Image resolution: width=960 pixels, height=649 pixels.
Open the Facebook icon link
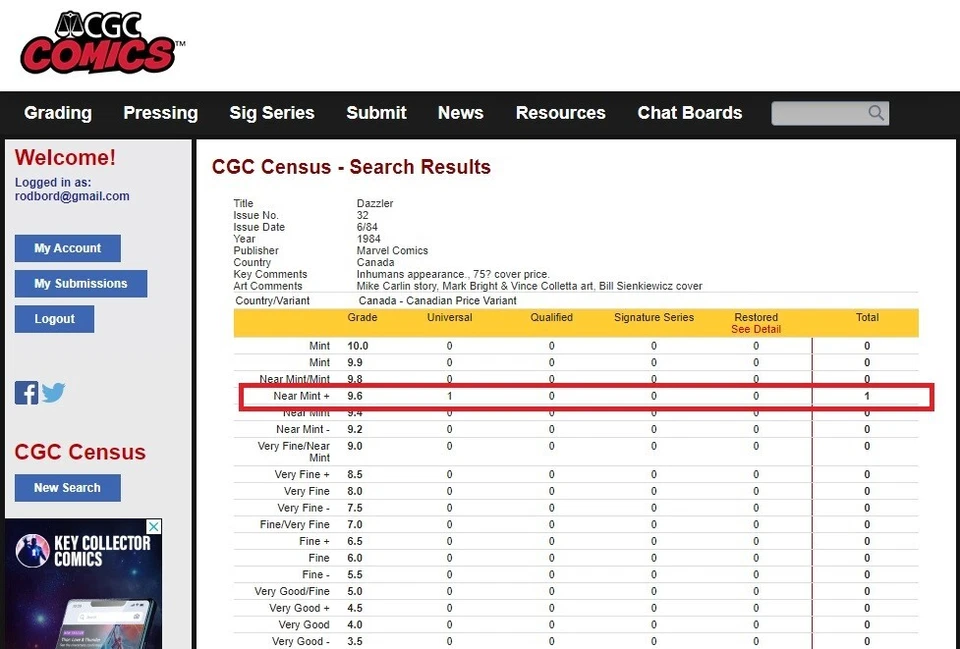click(x=26, y=392)
